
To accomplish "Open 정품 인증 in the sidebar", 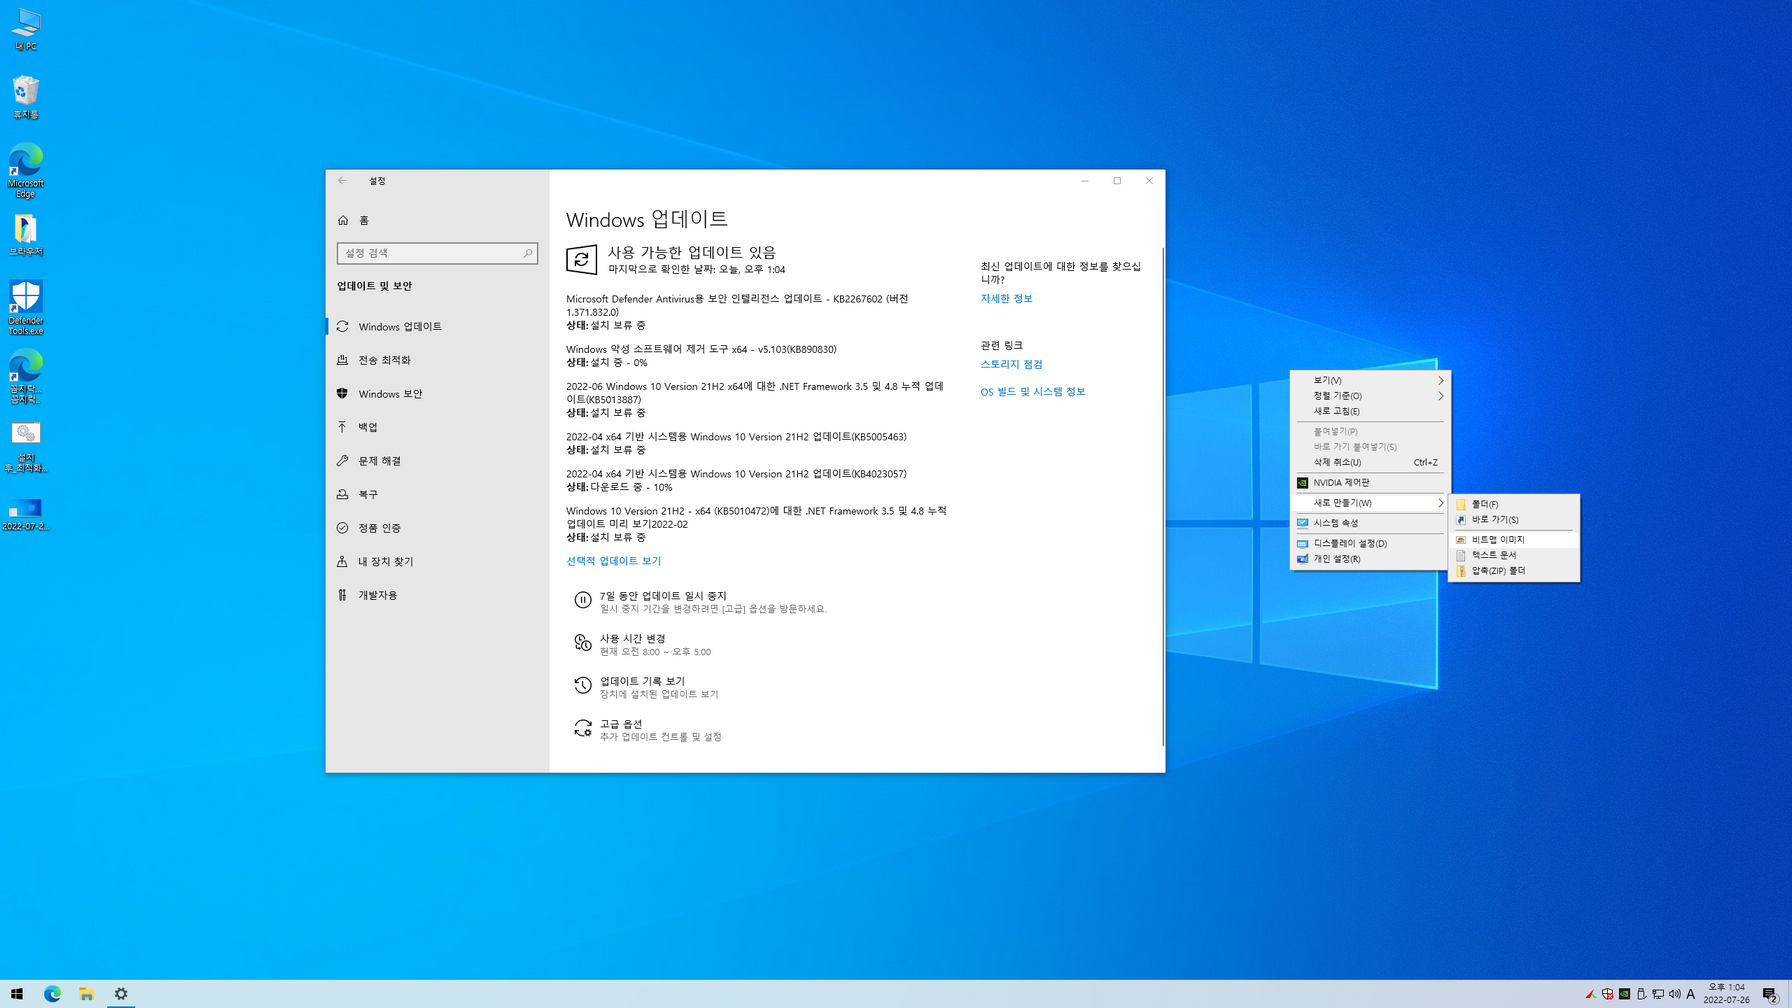I will (437, 528).
